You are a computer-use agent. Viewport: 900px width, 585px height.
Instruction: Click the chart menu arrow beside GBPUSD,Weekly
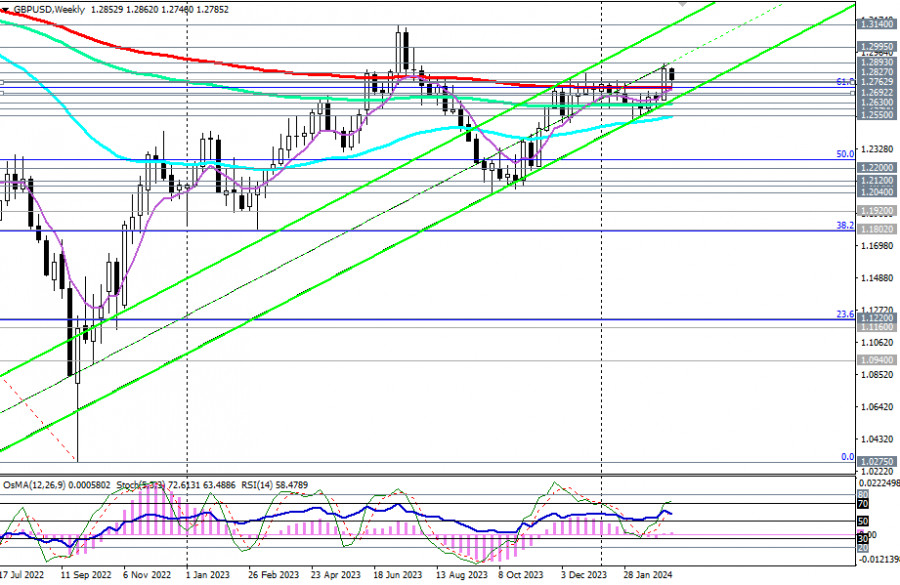5,10
